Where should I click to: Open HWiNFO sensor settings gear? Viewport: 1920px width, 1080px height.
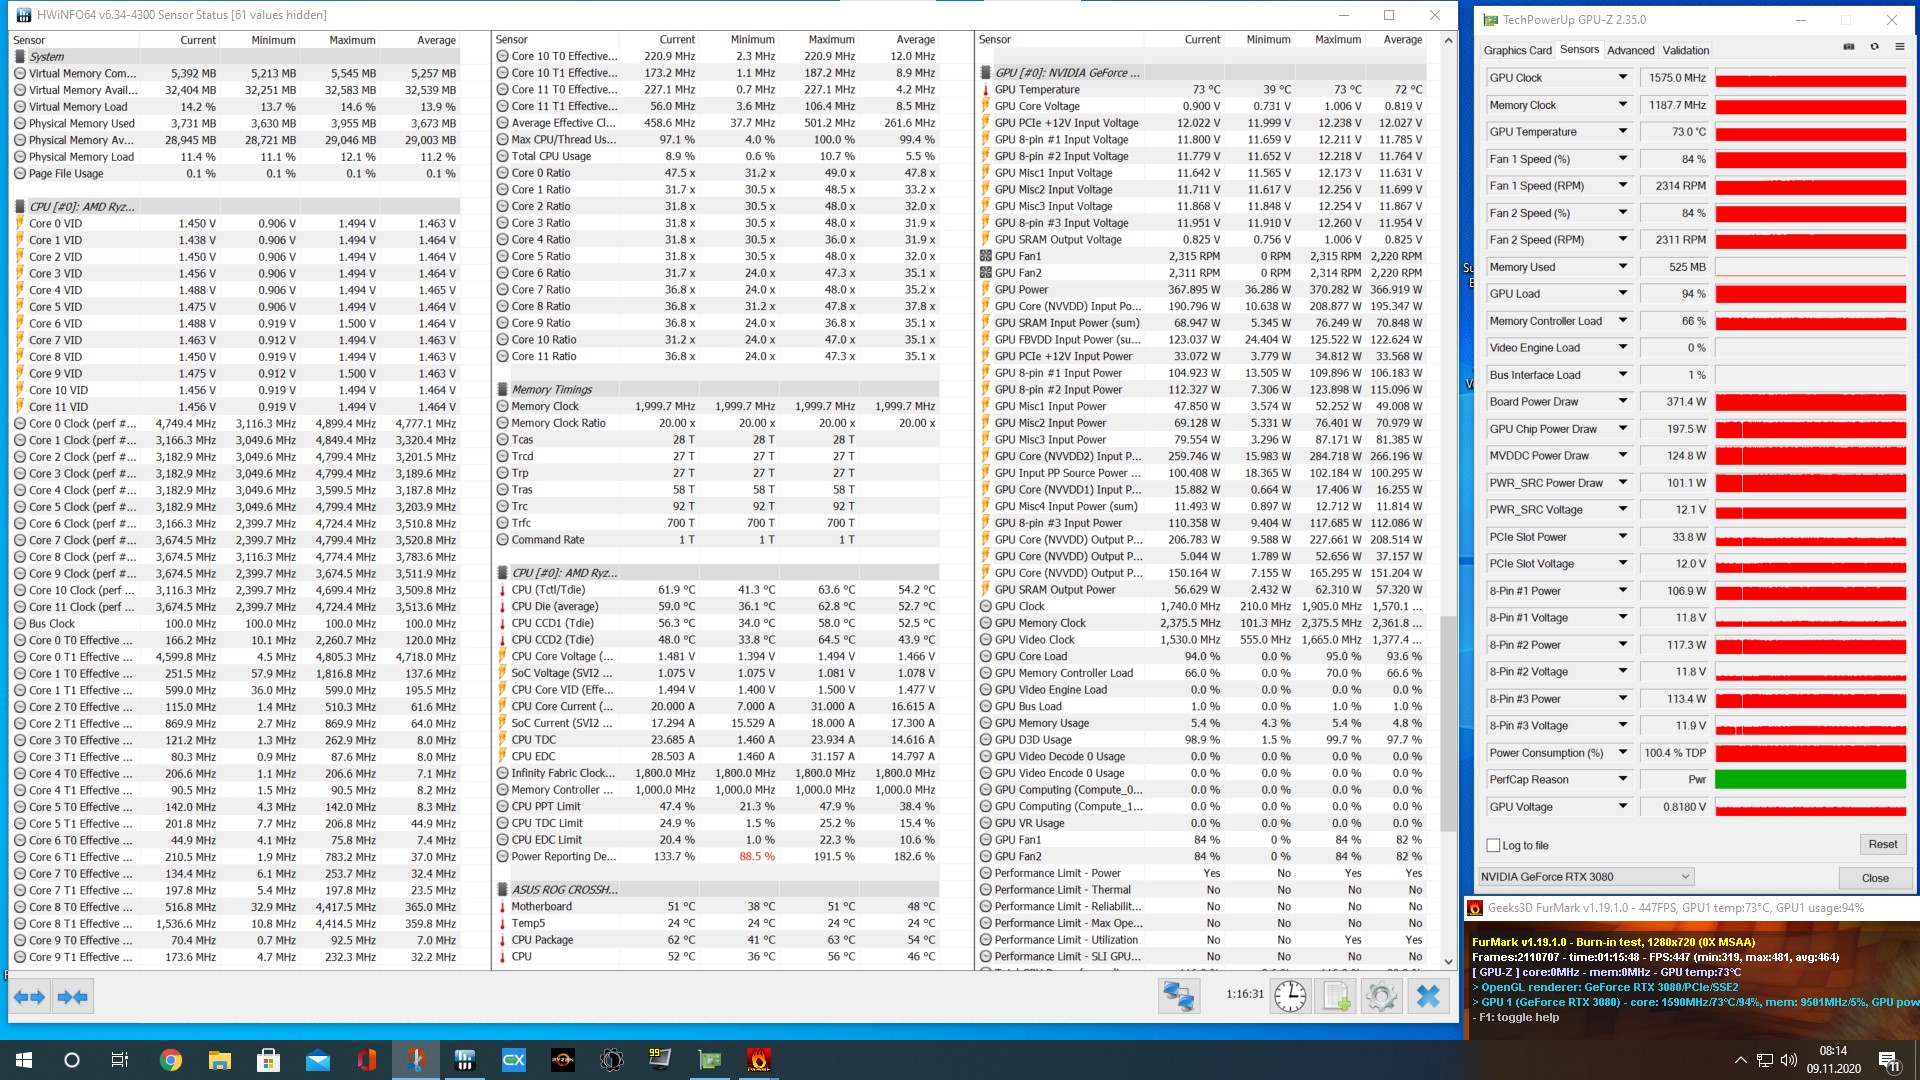point(1381,996)
